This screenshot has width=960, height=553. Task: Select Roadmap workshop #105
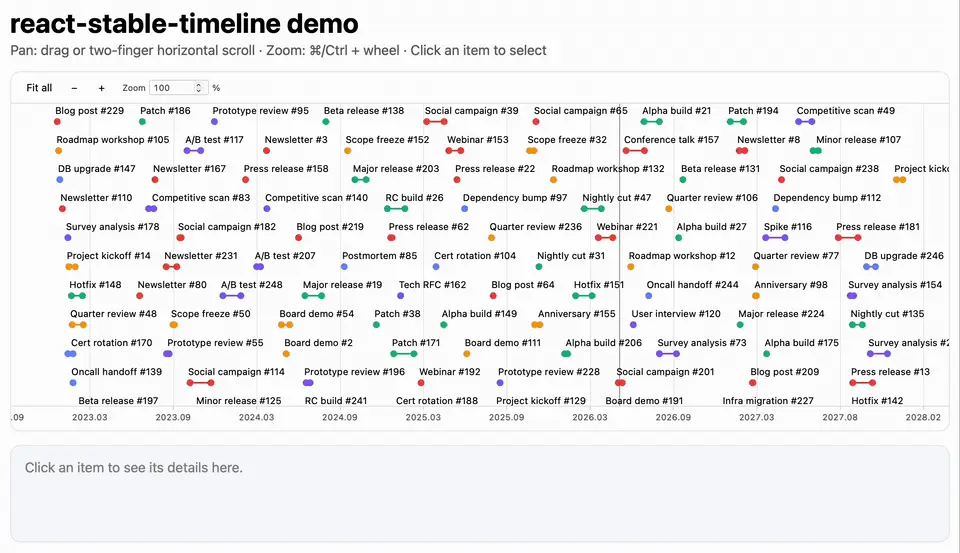113,140
